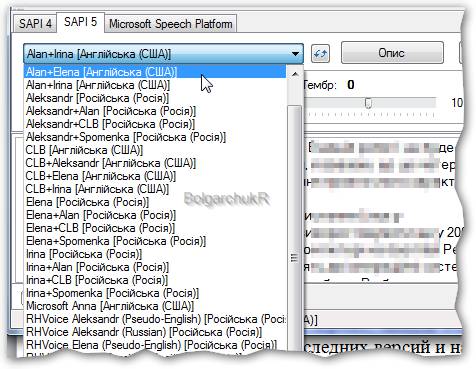Pick Microsoft Anna [Англійська (США)] voice
Screen dimensions: 476x369
click(155, 306)
